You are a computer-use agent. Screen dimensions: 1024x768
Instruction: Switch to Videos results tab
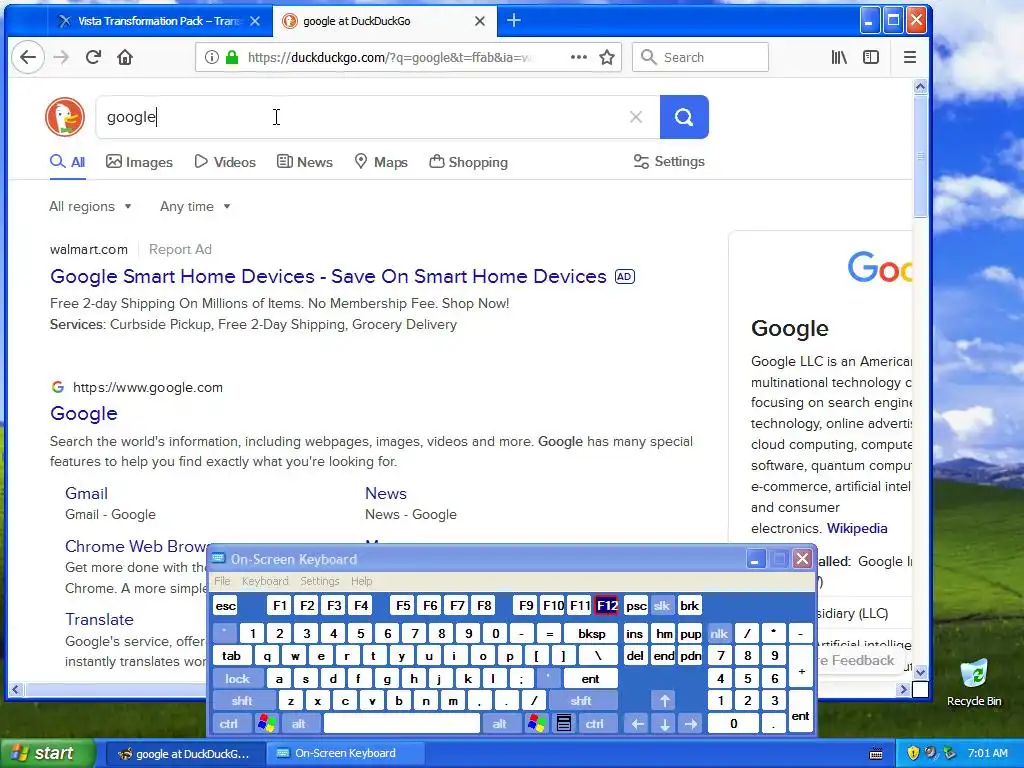225,162
